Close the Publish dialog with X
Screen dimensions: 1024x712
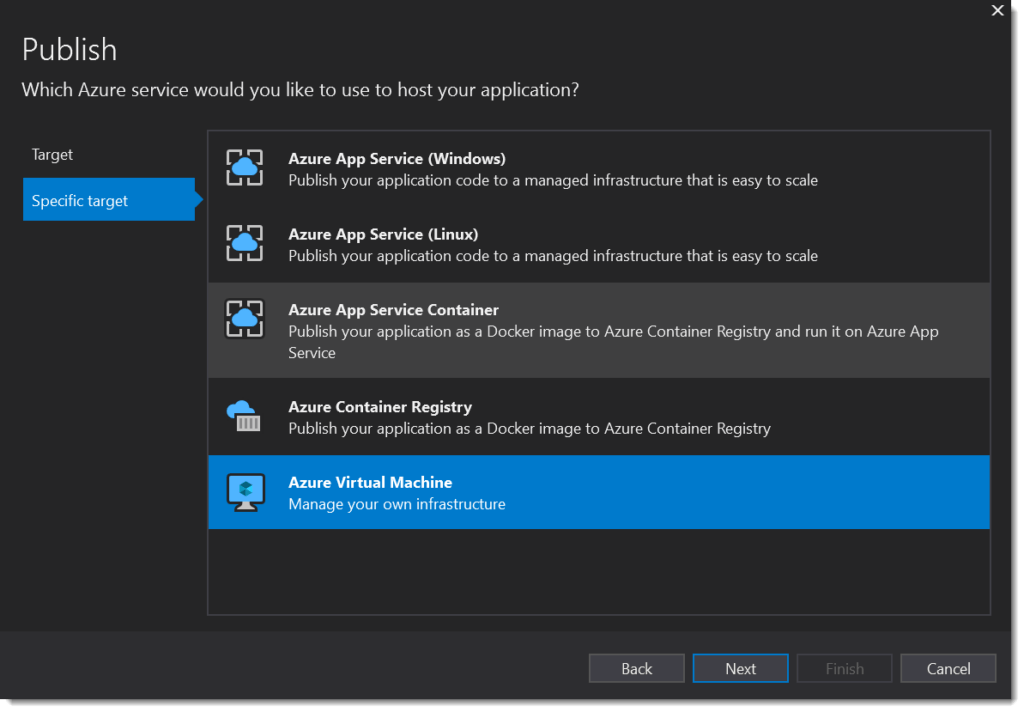(x=998, y=10)
